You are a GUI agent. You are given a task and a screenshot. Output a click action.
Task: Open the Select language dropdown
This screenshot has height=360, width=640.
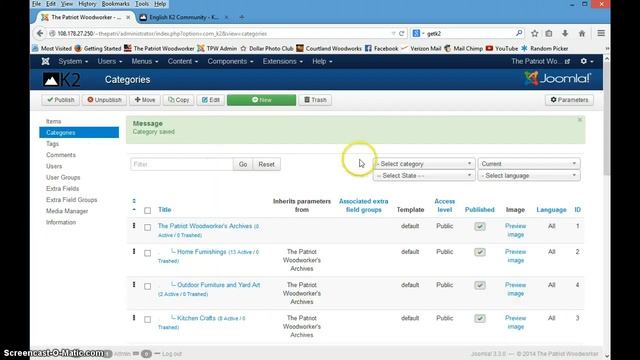coord(529,176)
